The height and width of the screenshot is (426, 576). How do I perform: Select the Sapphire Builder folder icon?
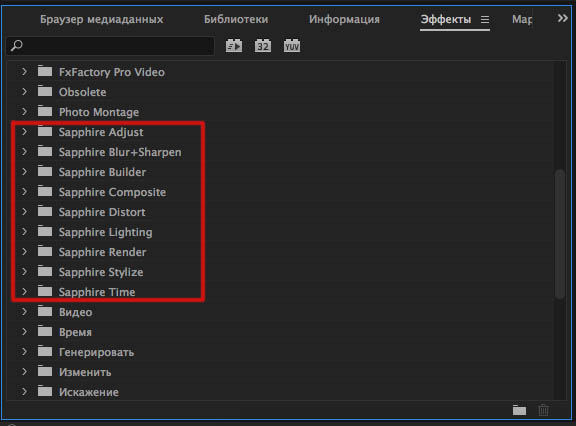click(x=45, y=171)
